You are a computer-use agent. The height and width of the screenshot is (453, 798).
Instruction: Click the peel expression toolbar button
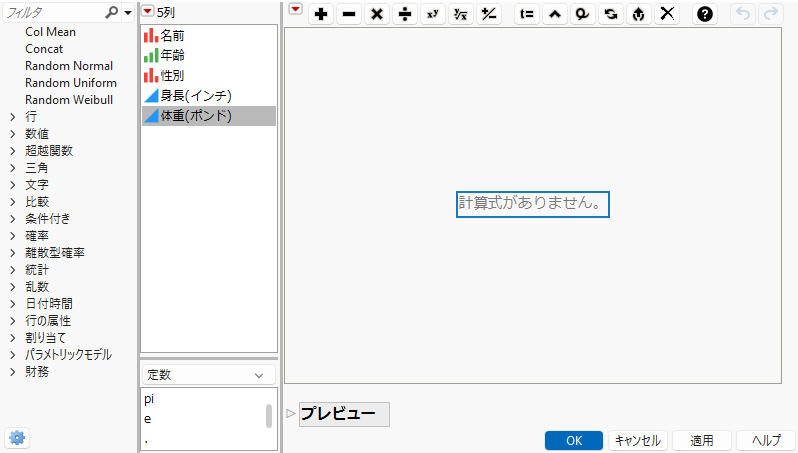(583, 14)
